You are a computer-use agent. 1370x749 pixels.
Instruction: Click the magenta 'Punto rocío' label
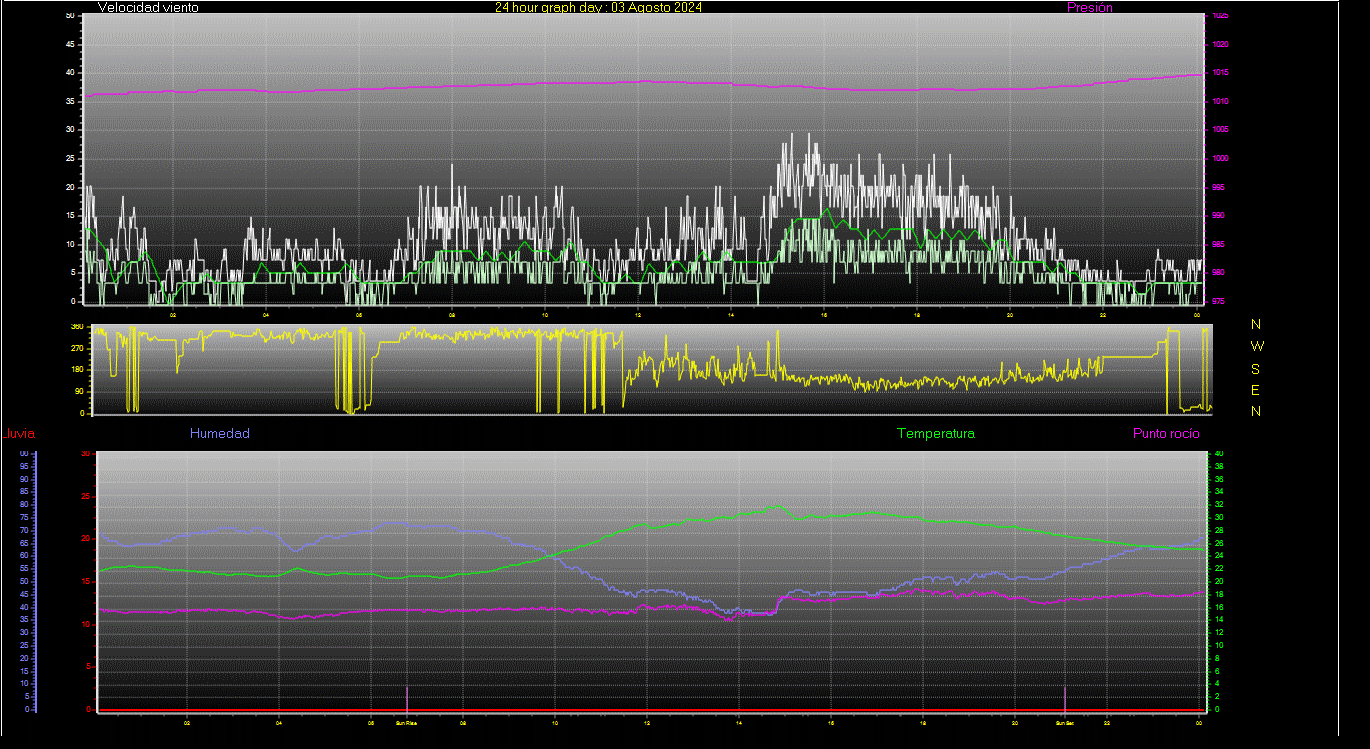click(1166, 434)
